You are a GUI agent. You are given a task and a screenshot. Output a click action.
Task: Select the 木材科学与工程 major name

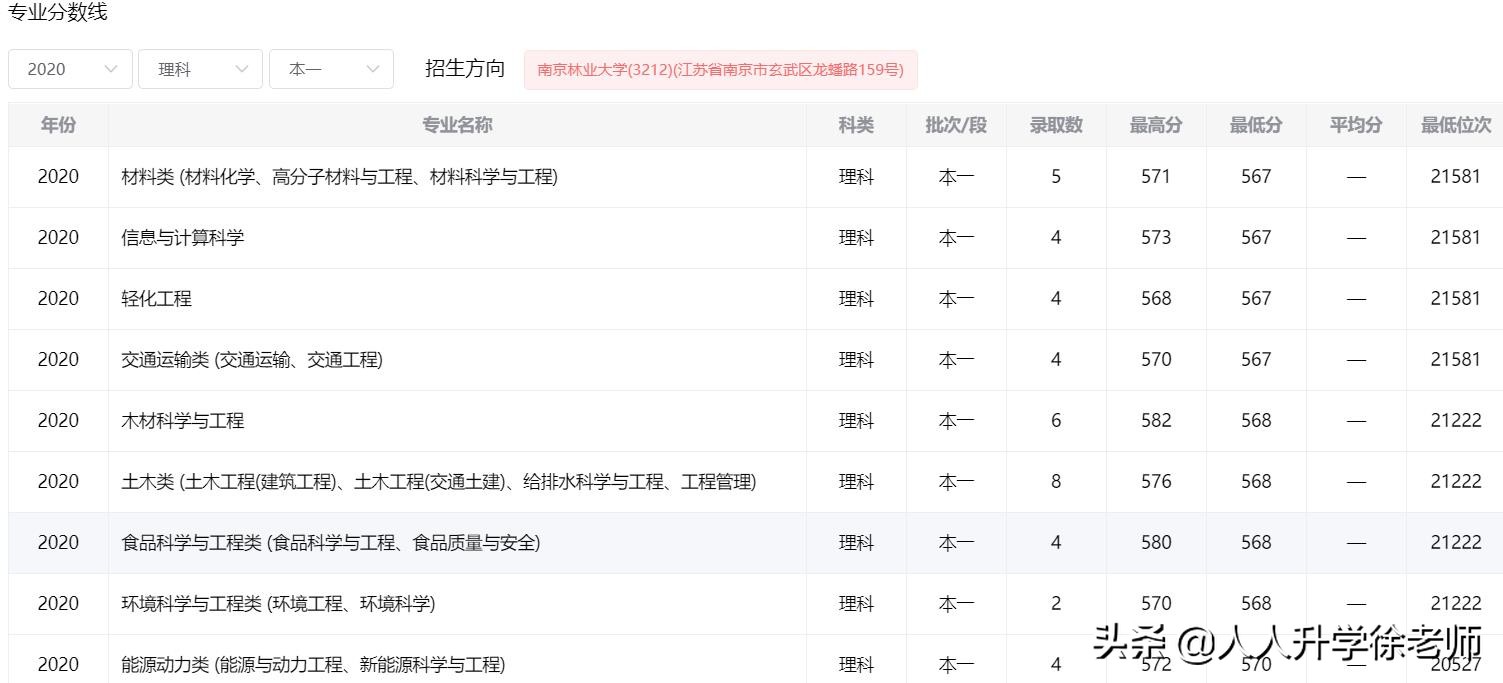coord(183,420)
